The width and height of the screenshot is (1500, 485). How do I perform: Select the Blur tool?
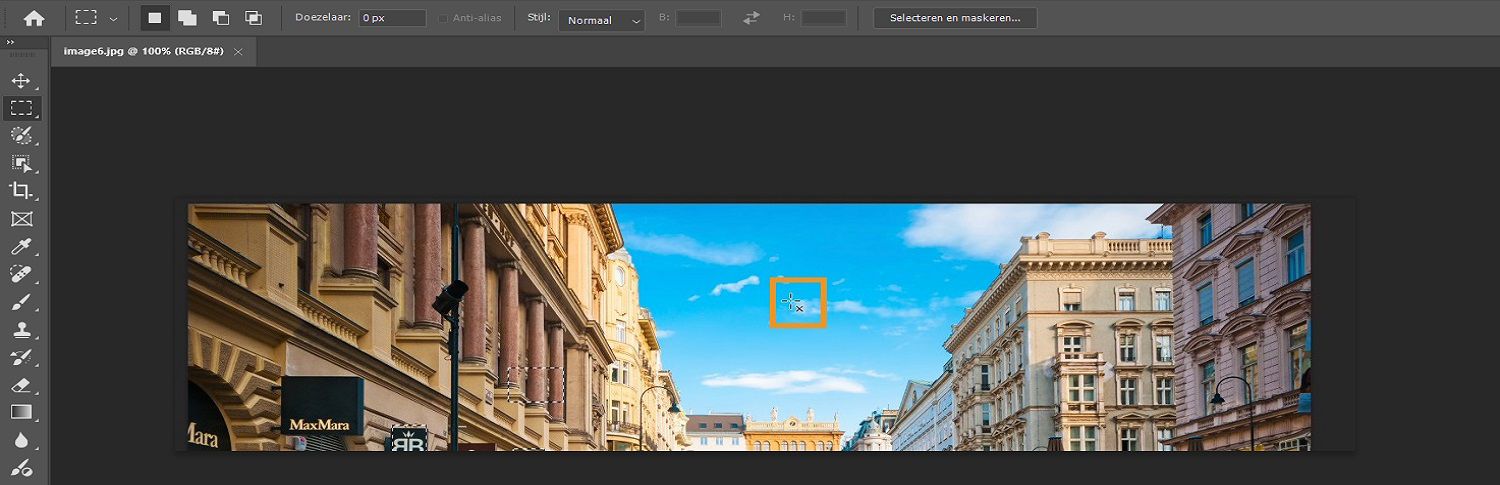pyautogui.click(x=21, y=439)
